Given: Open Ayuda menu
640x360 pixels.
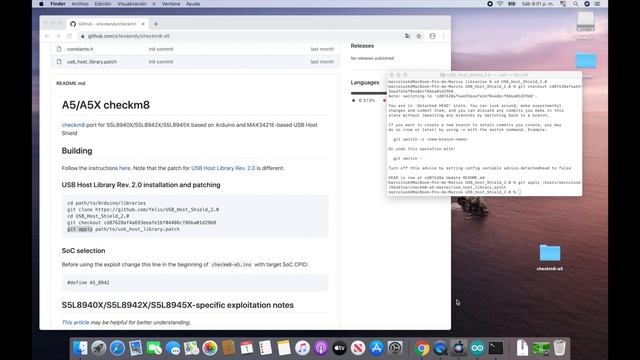Looking at the screenshot, I should (x=193, y=4).
